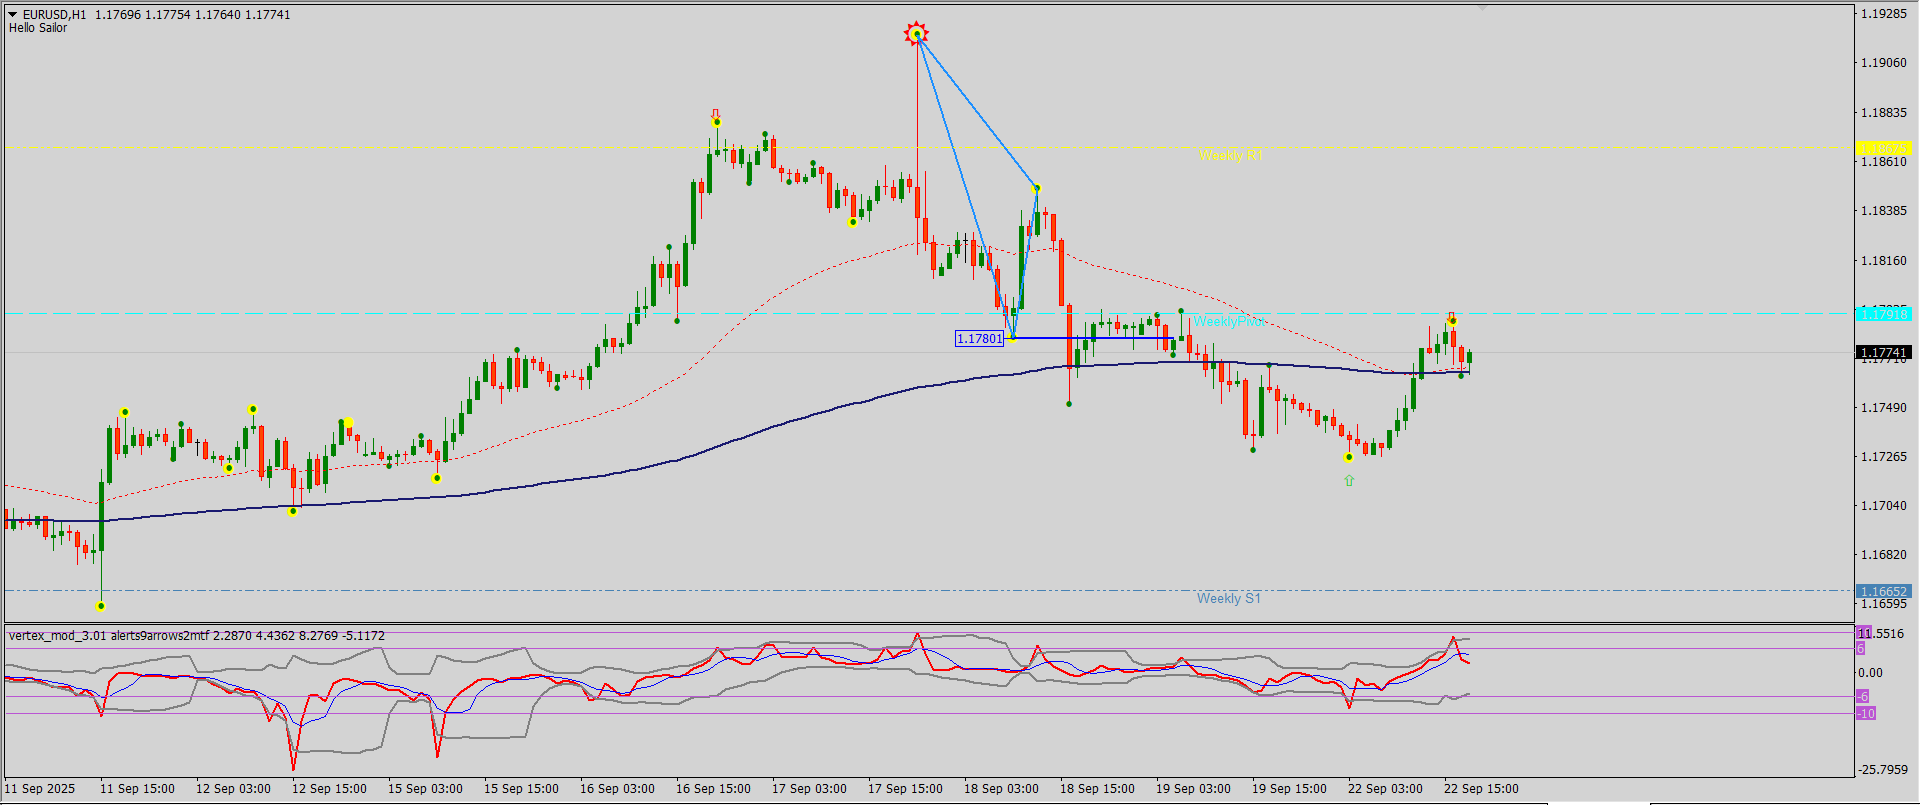This screenshot has width=1920, height=805.
Task: Select the 1.17801 price label box
Action: coord(980,339)
